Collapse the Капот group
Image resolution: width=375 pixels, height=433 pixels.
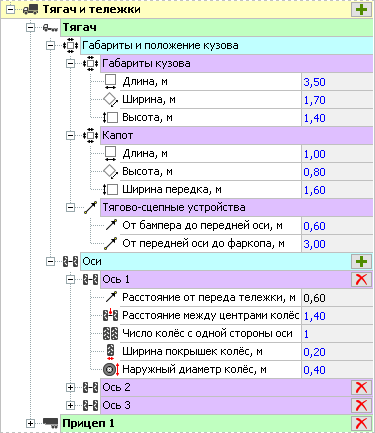70,135
